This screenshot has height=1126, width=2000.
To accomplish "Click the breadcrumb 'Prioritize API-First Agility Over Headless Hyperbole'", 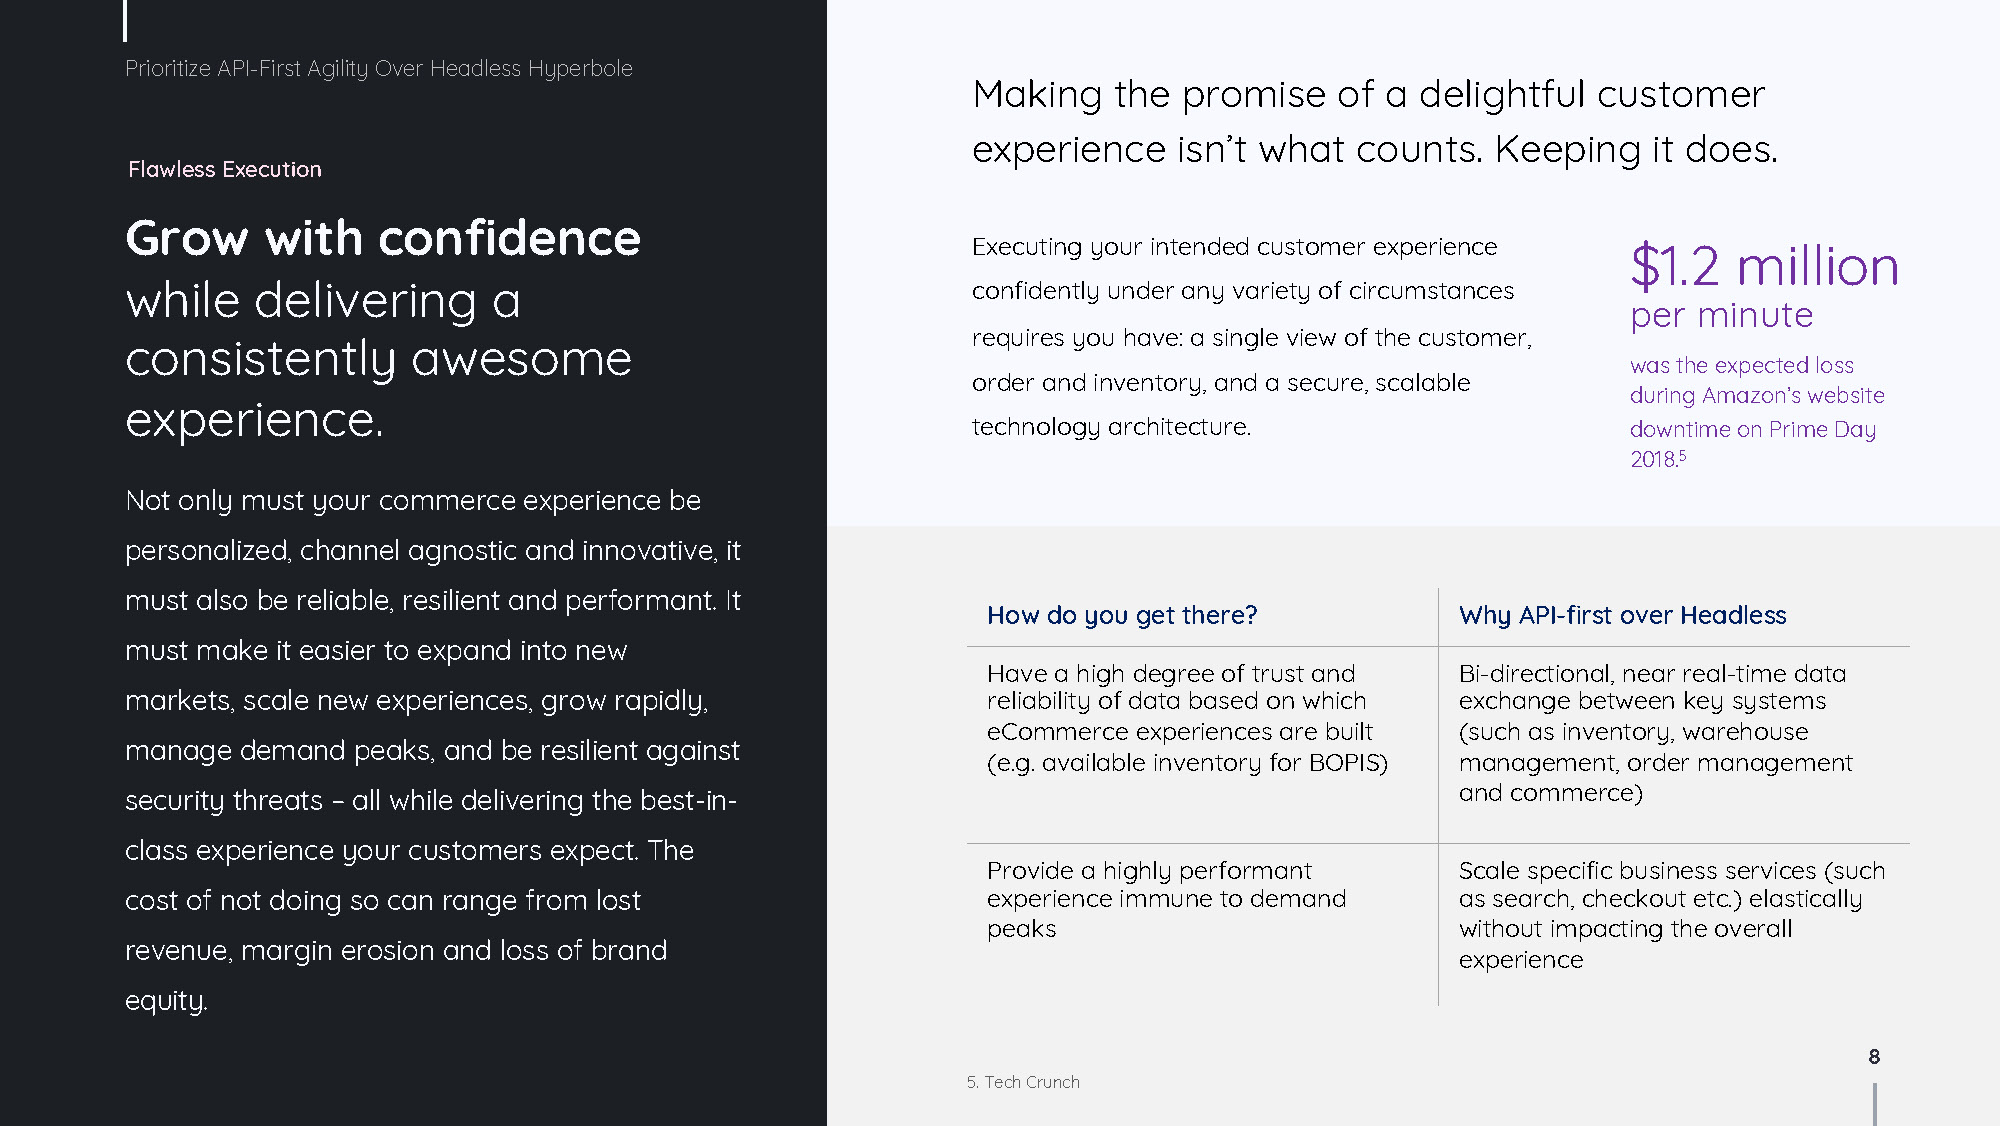I will (379, 68).
